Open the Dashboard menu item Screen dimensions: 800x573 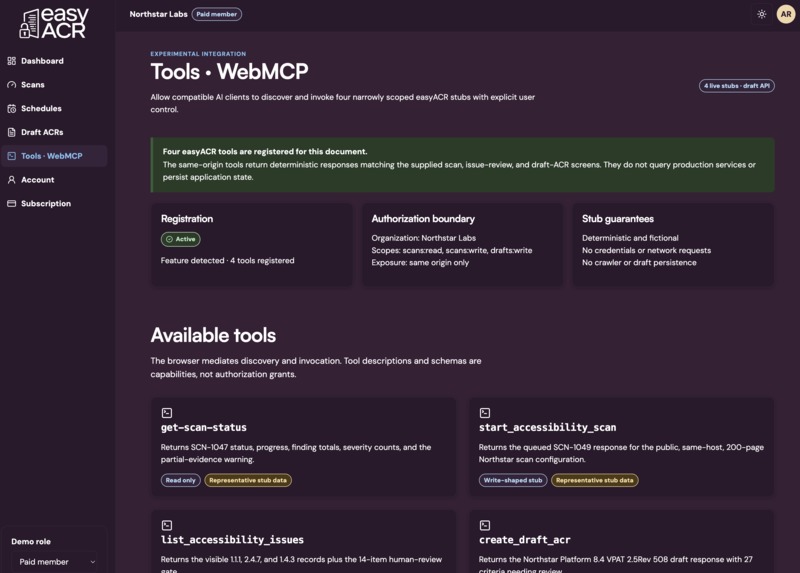(54, 61)
